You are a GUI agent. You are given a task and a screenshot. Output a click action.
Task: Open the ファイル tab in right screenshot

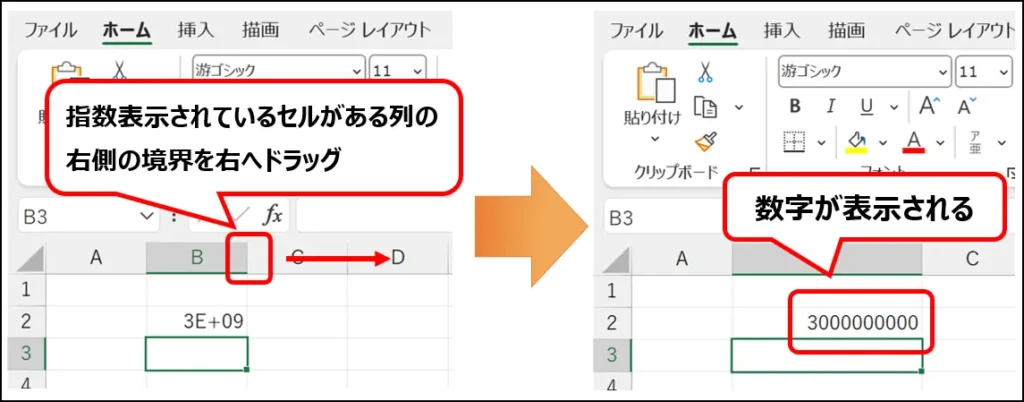pyautogui.click(x=636, y=29)
